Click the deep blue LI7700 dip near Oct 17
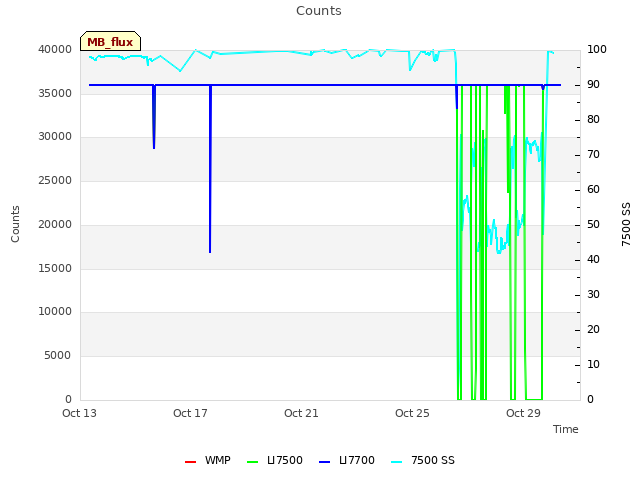 pos(210,169)
